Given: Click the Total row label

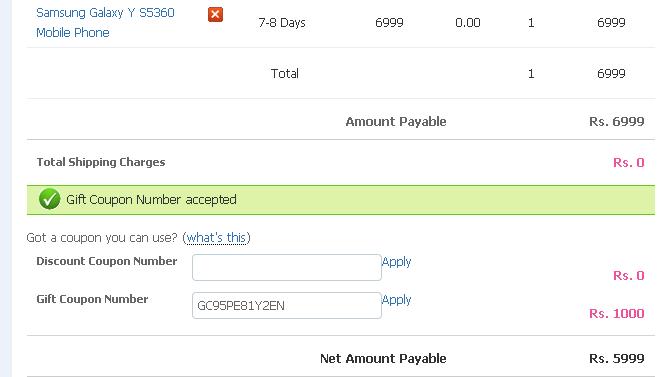Looking at the screenshot, I should pyautogui.click(x=285, y=74).
